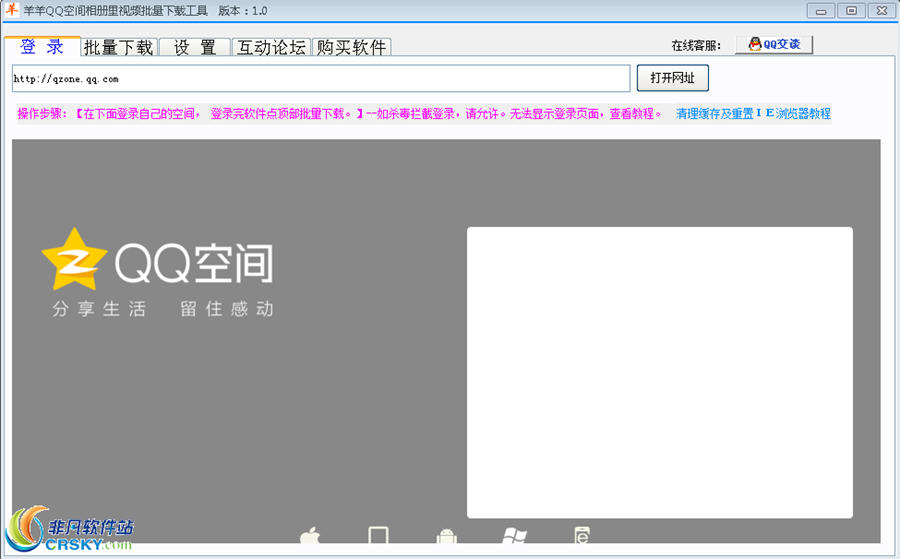
Task: Click the QQ空间 star logo
Action: click(74, 259)
